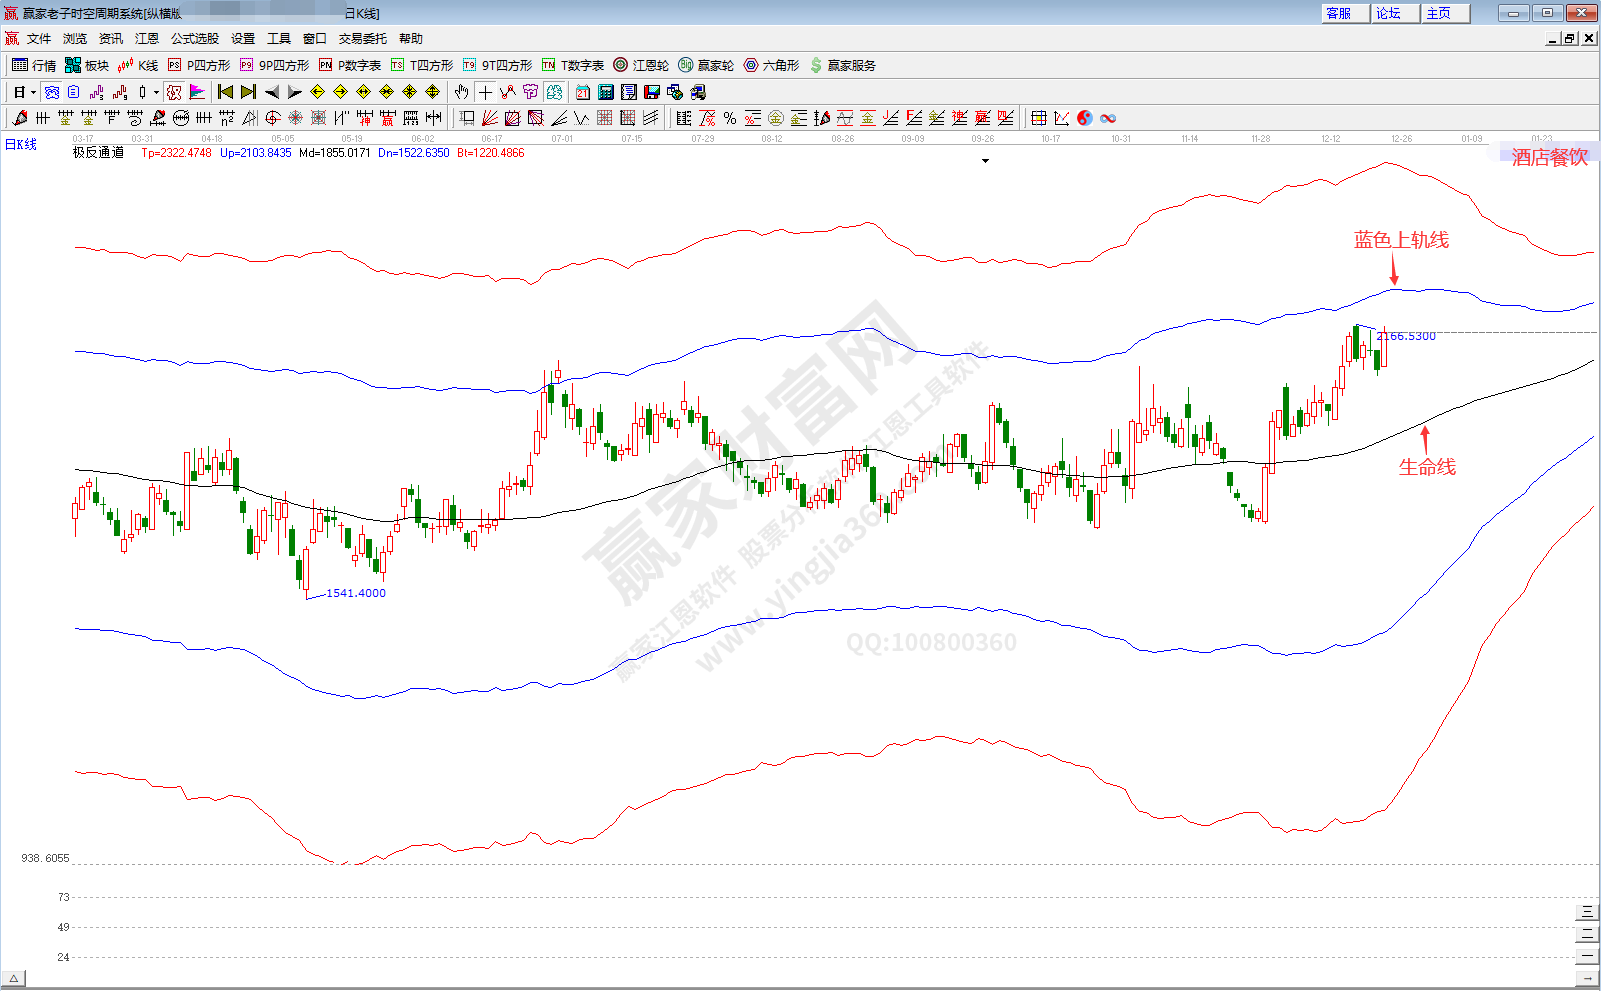
Task: Expand the bottom-left triangle panel expander
Action: (13, 978)
